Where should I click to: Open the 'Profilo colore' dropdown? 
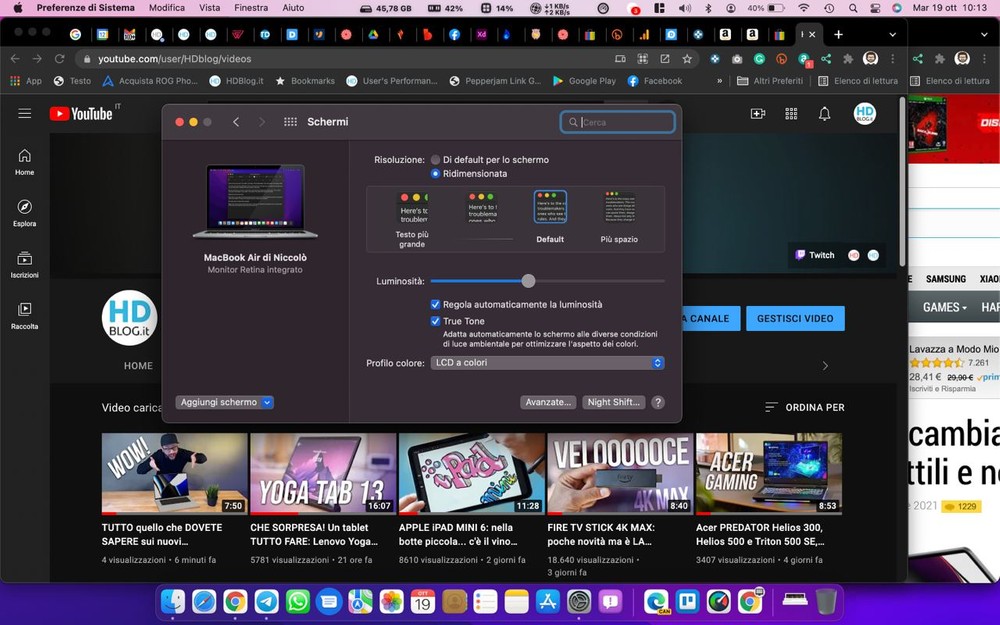[x=548, y=363]
